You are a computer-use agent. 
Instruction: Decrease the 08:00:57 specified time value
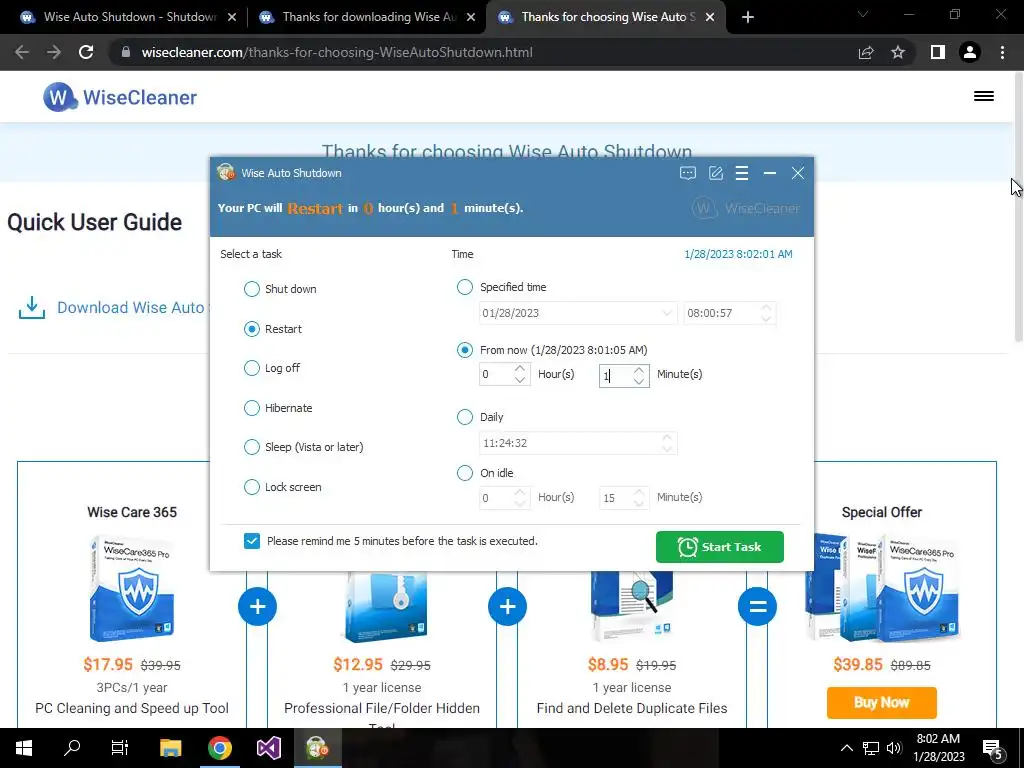(767, 318)
